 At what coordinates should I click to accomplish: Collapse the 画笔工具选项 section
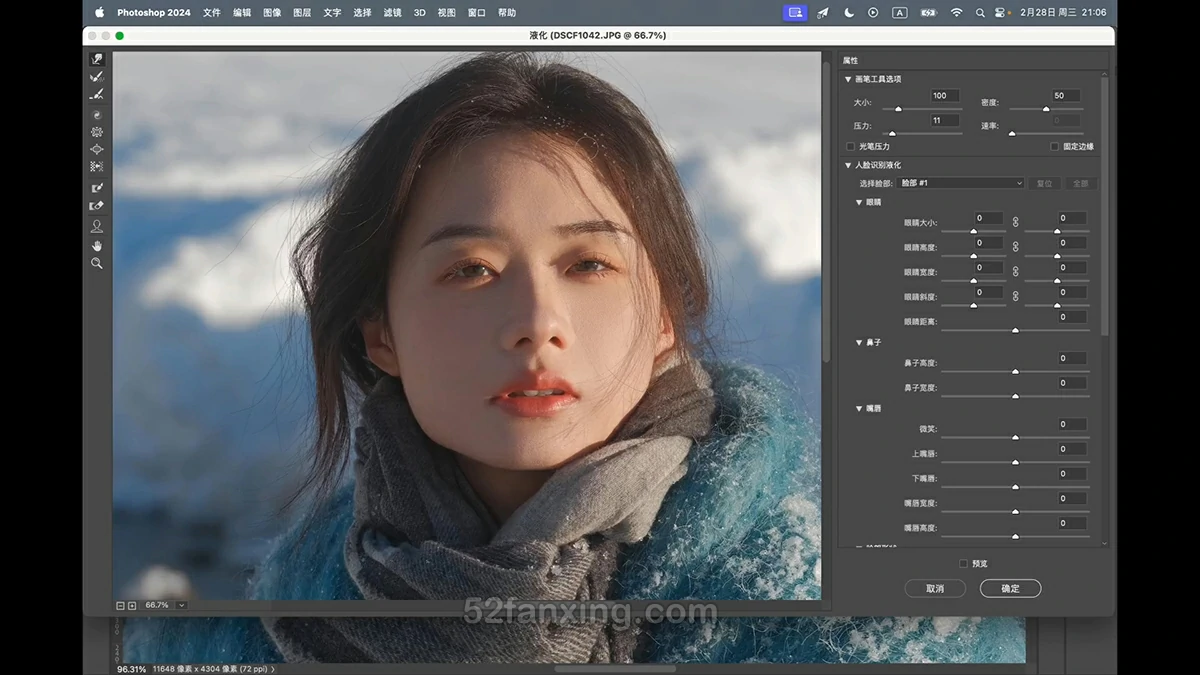(x=849, y=79)
